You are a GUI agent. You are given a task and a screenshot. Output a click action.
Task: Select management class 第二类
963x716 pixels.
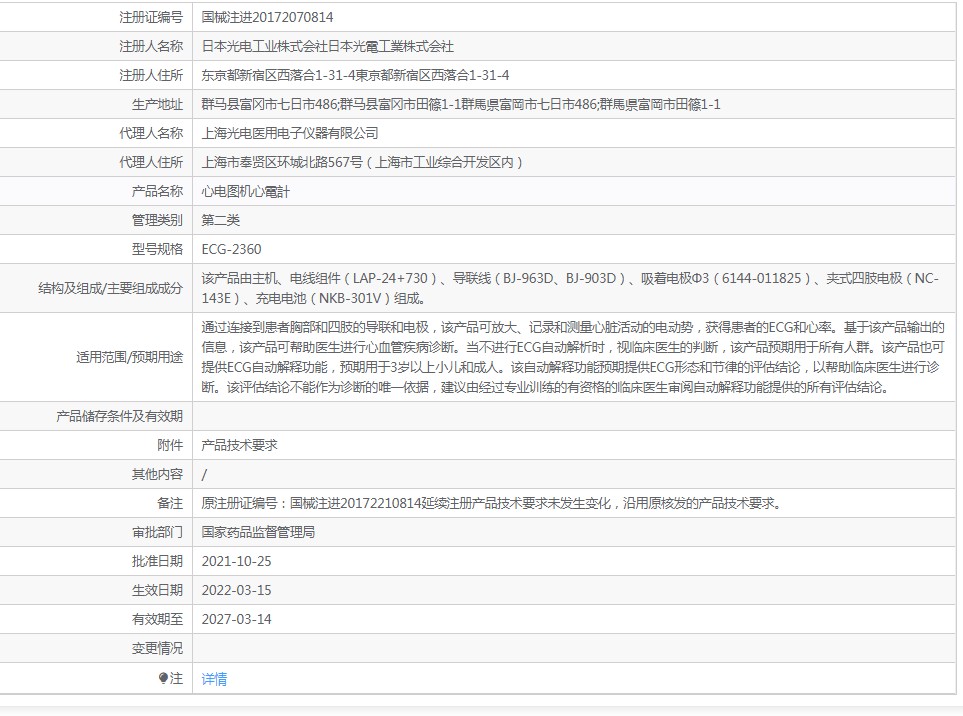pyautogui.click(x=220, y=220)
